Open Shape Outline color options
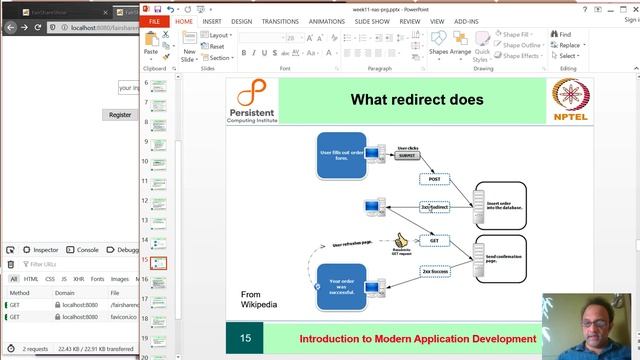The image size is (640, 360). (519, 45)
